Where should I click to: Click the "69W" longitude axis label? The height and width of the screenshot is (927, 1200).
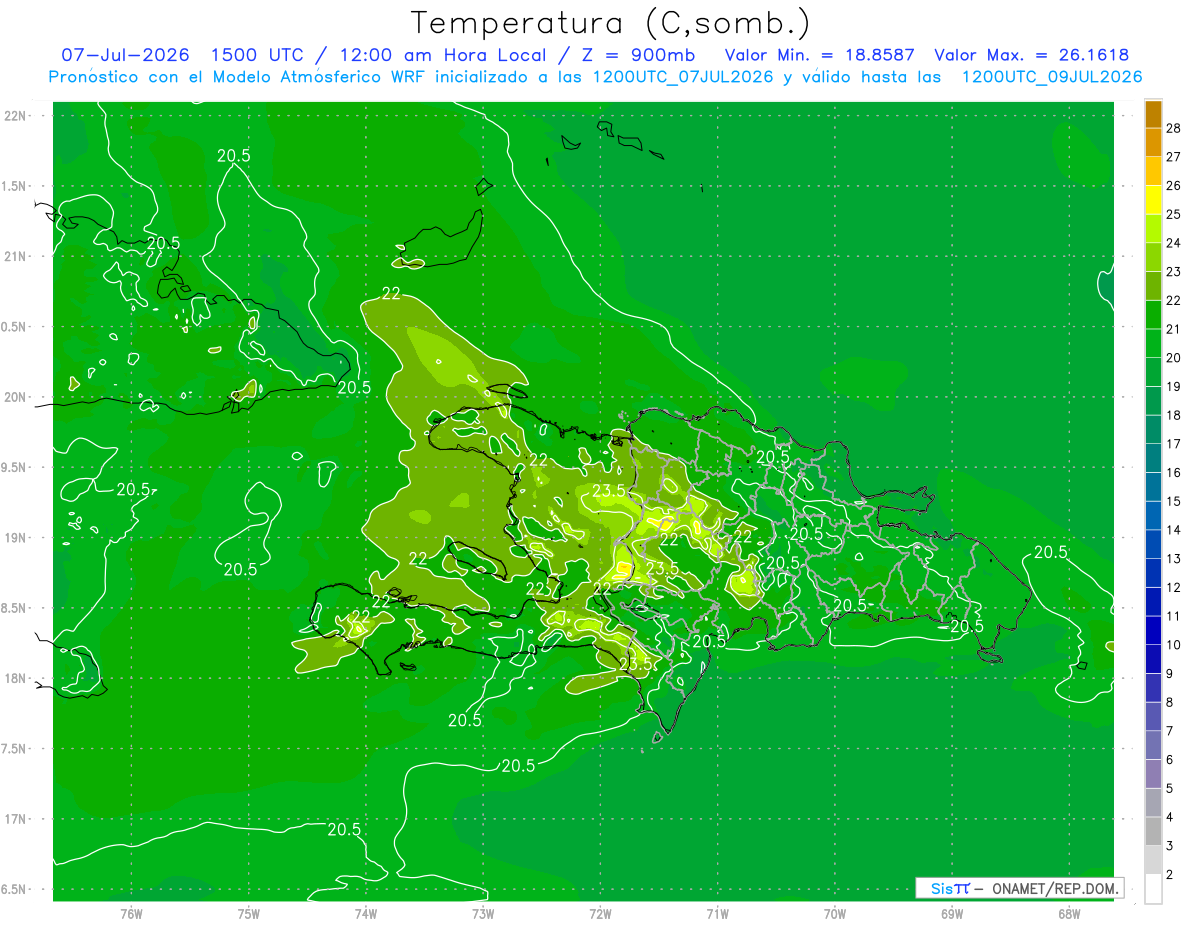coord(952,914)
